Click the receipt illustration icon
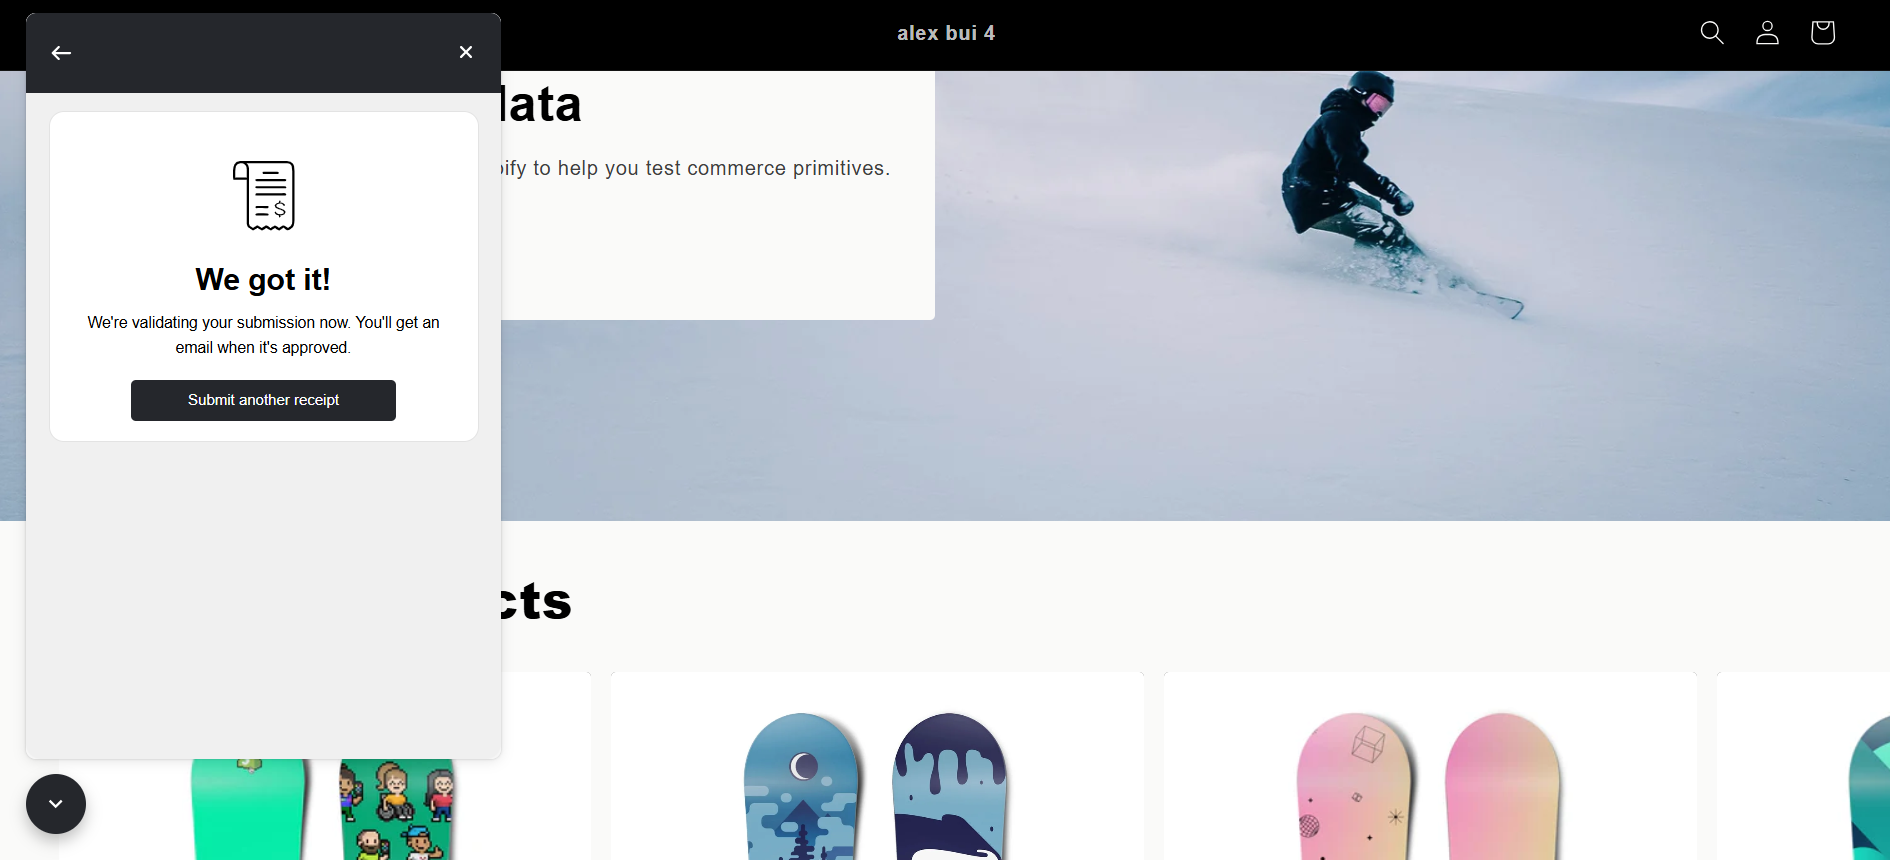This screenshot has height=860, width=1890. click(x=264, y=195)
